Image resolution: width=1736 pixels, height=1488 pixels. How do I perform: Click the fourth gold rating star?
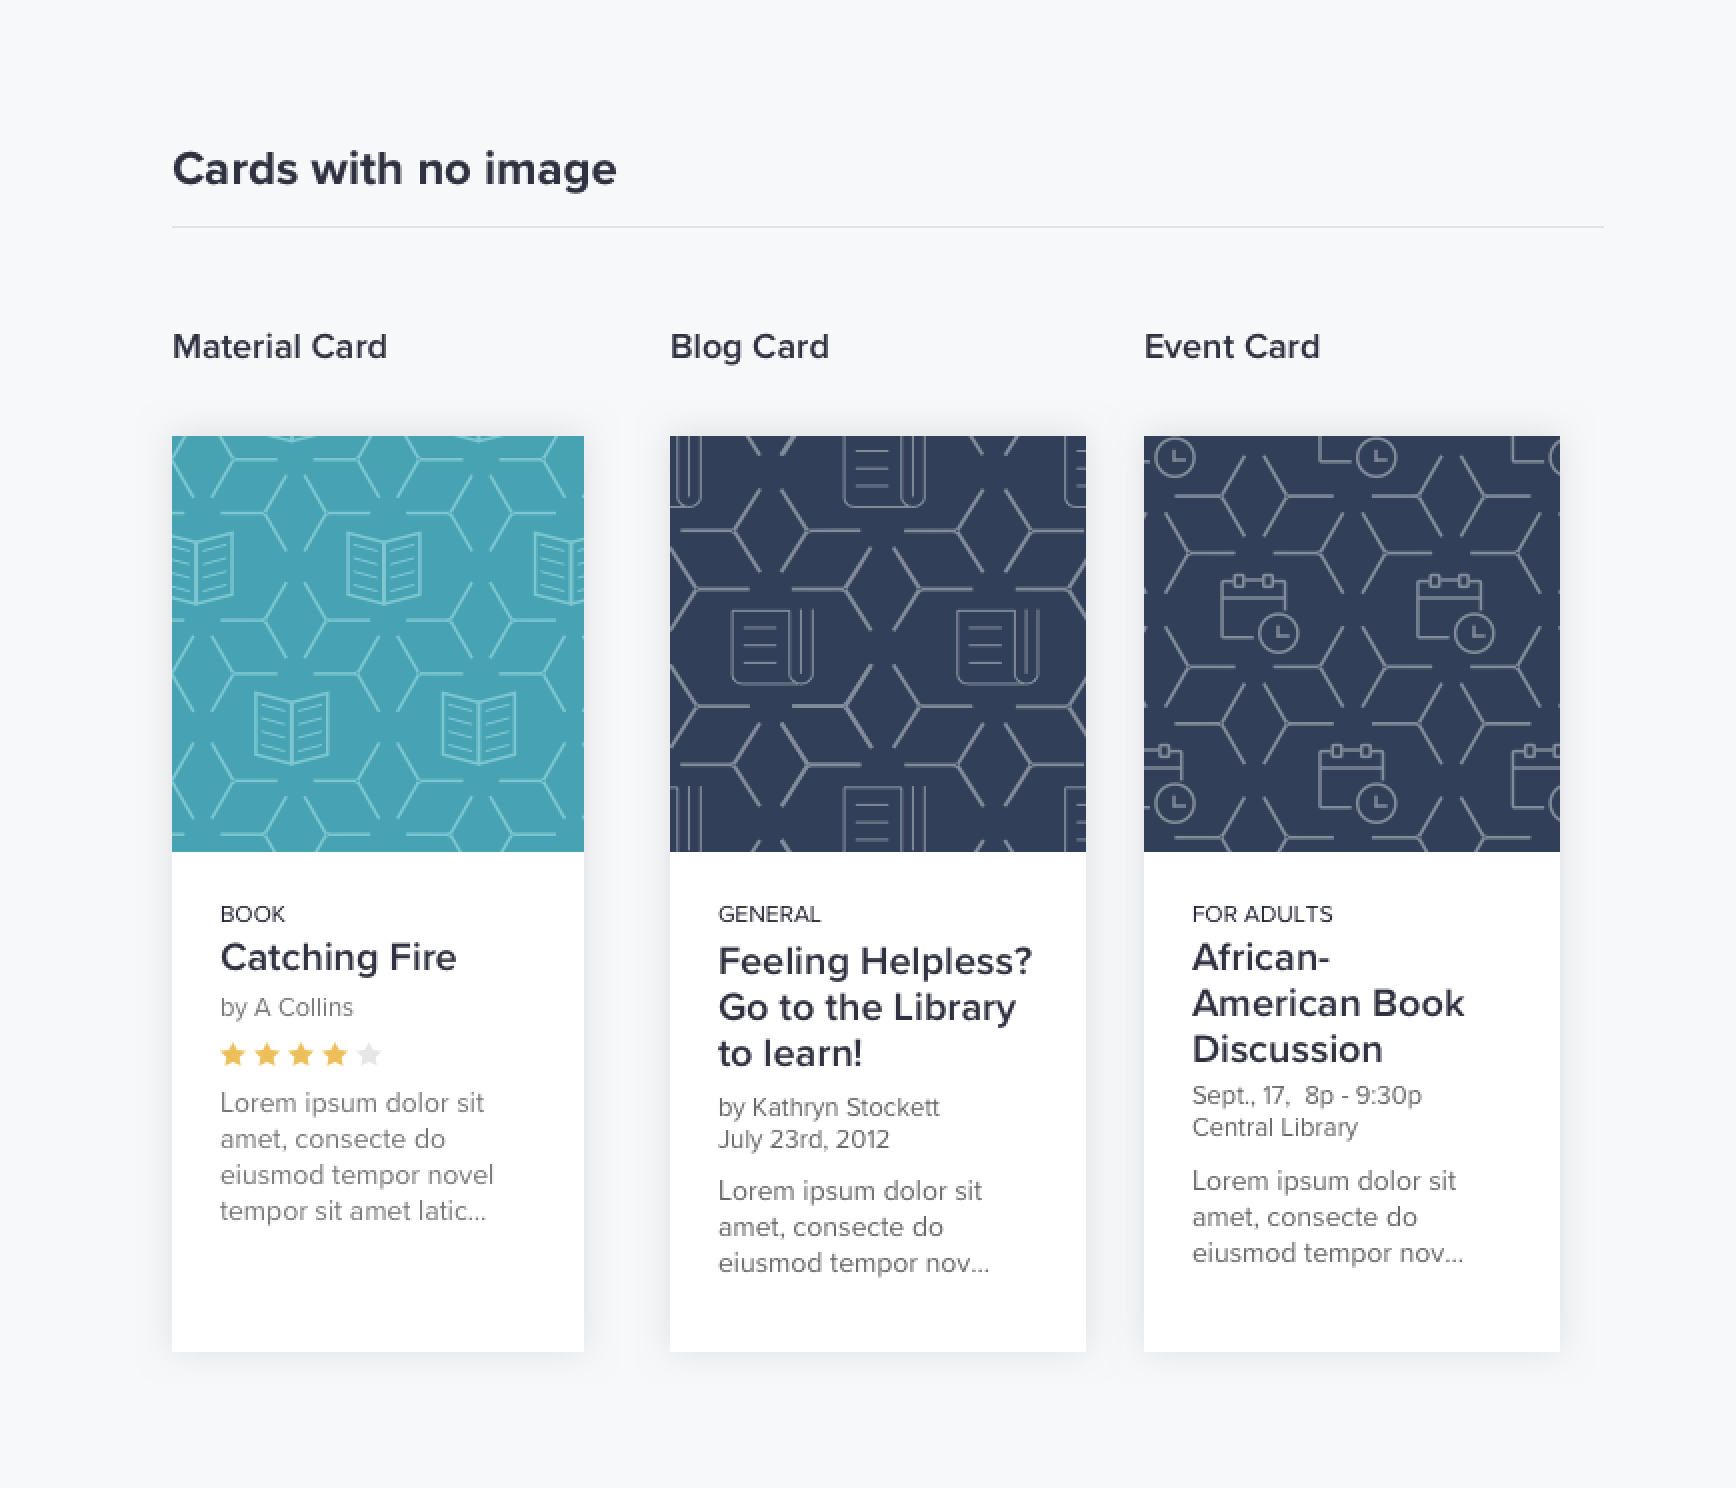(335, 1054)
